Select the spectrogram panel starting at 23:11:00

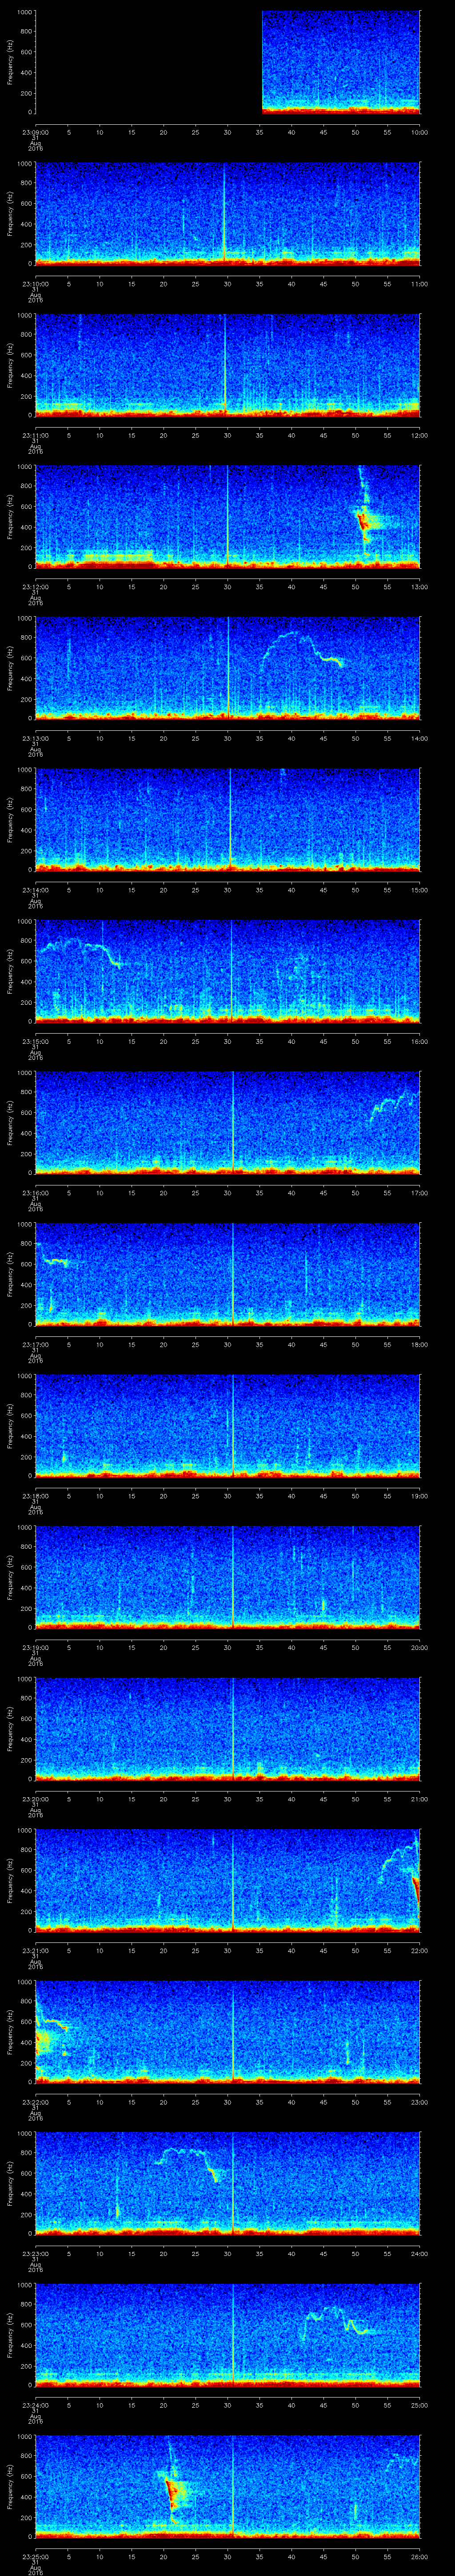click(x=227, y=365)
